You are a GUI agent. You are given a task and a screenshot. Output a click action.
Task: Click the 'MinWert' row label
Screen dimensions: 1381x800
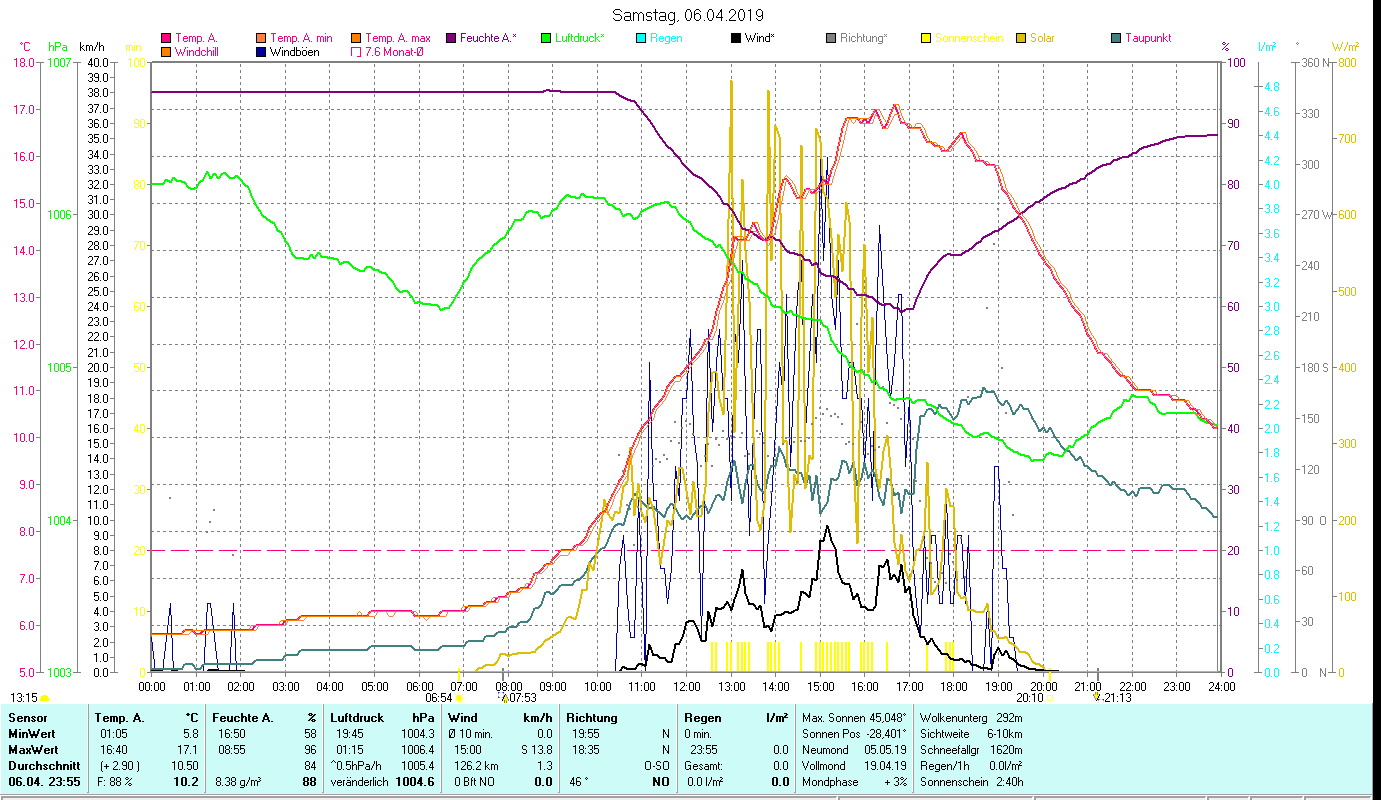pos(31,734)
